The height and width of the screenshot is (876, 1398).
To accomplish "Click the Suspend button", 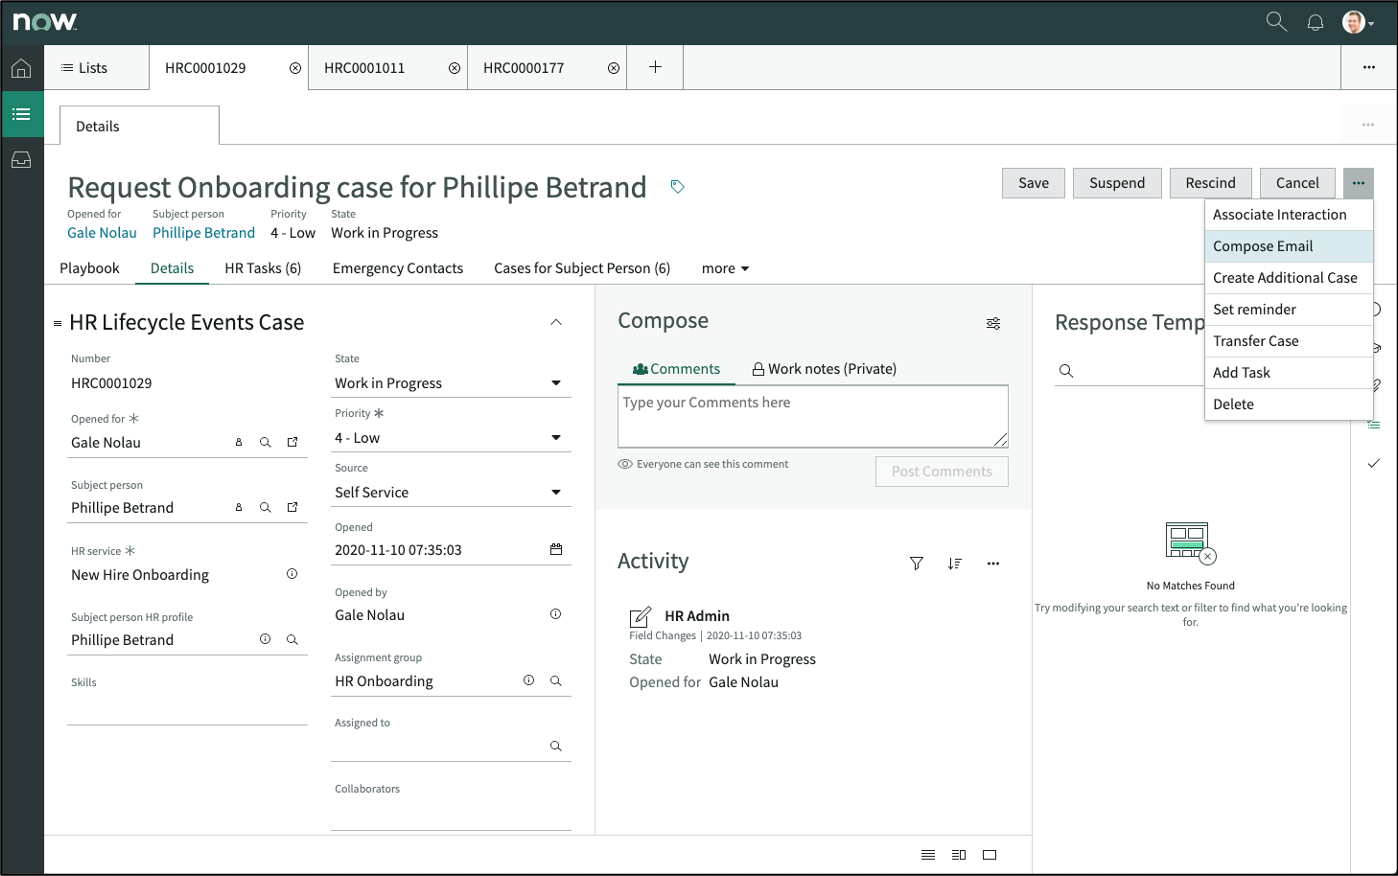I will [1117, 183].
